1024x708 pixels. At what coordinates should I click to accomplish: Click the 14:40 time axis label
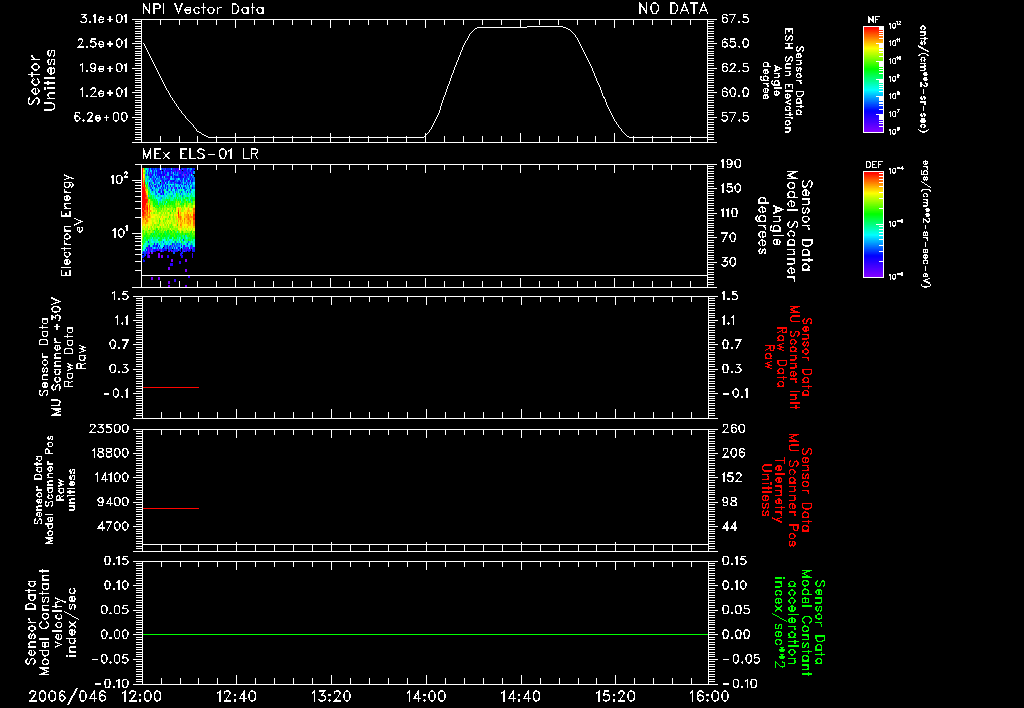(520, 696)
